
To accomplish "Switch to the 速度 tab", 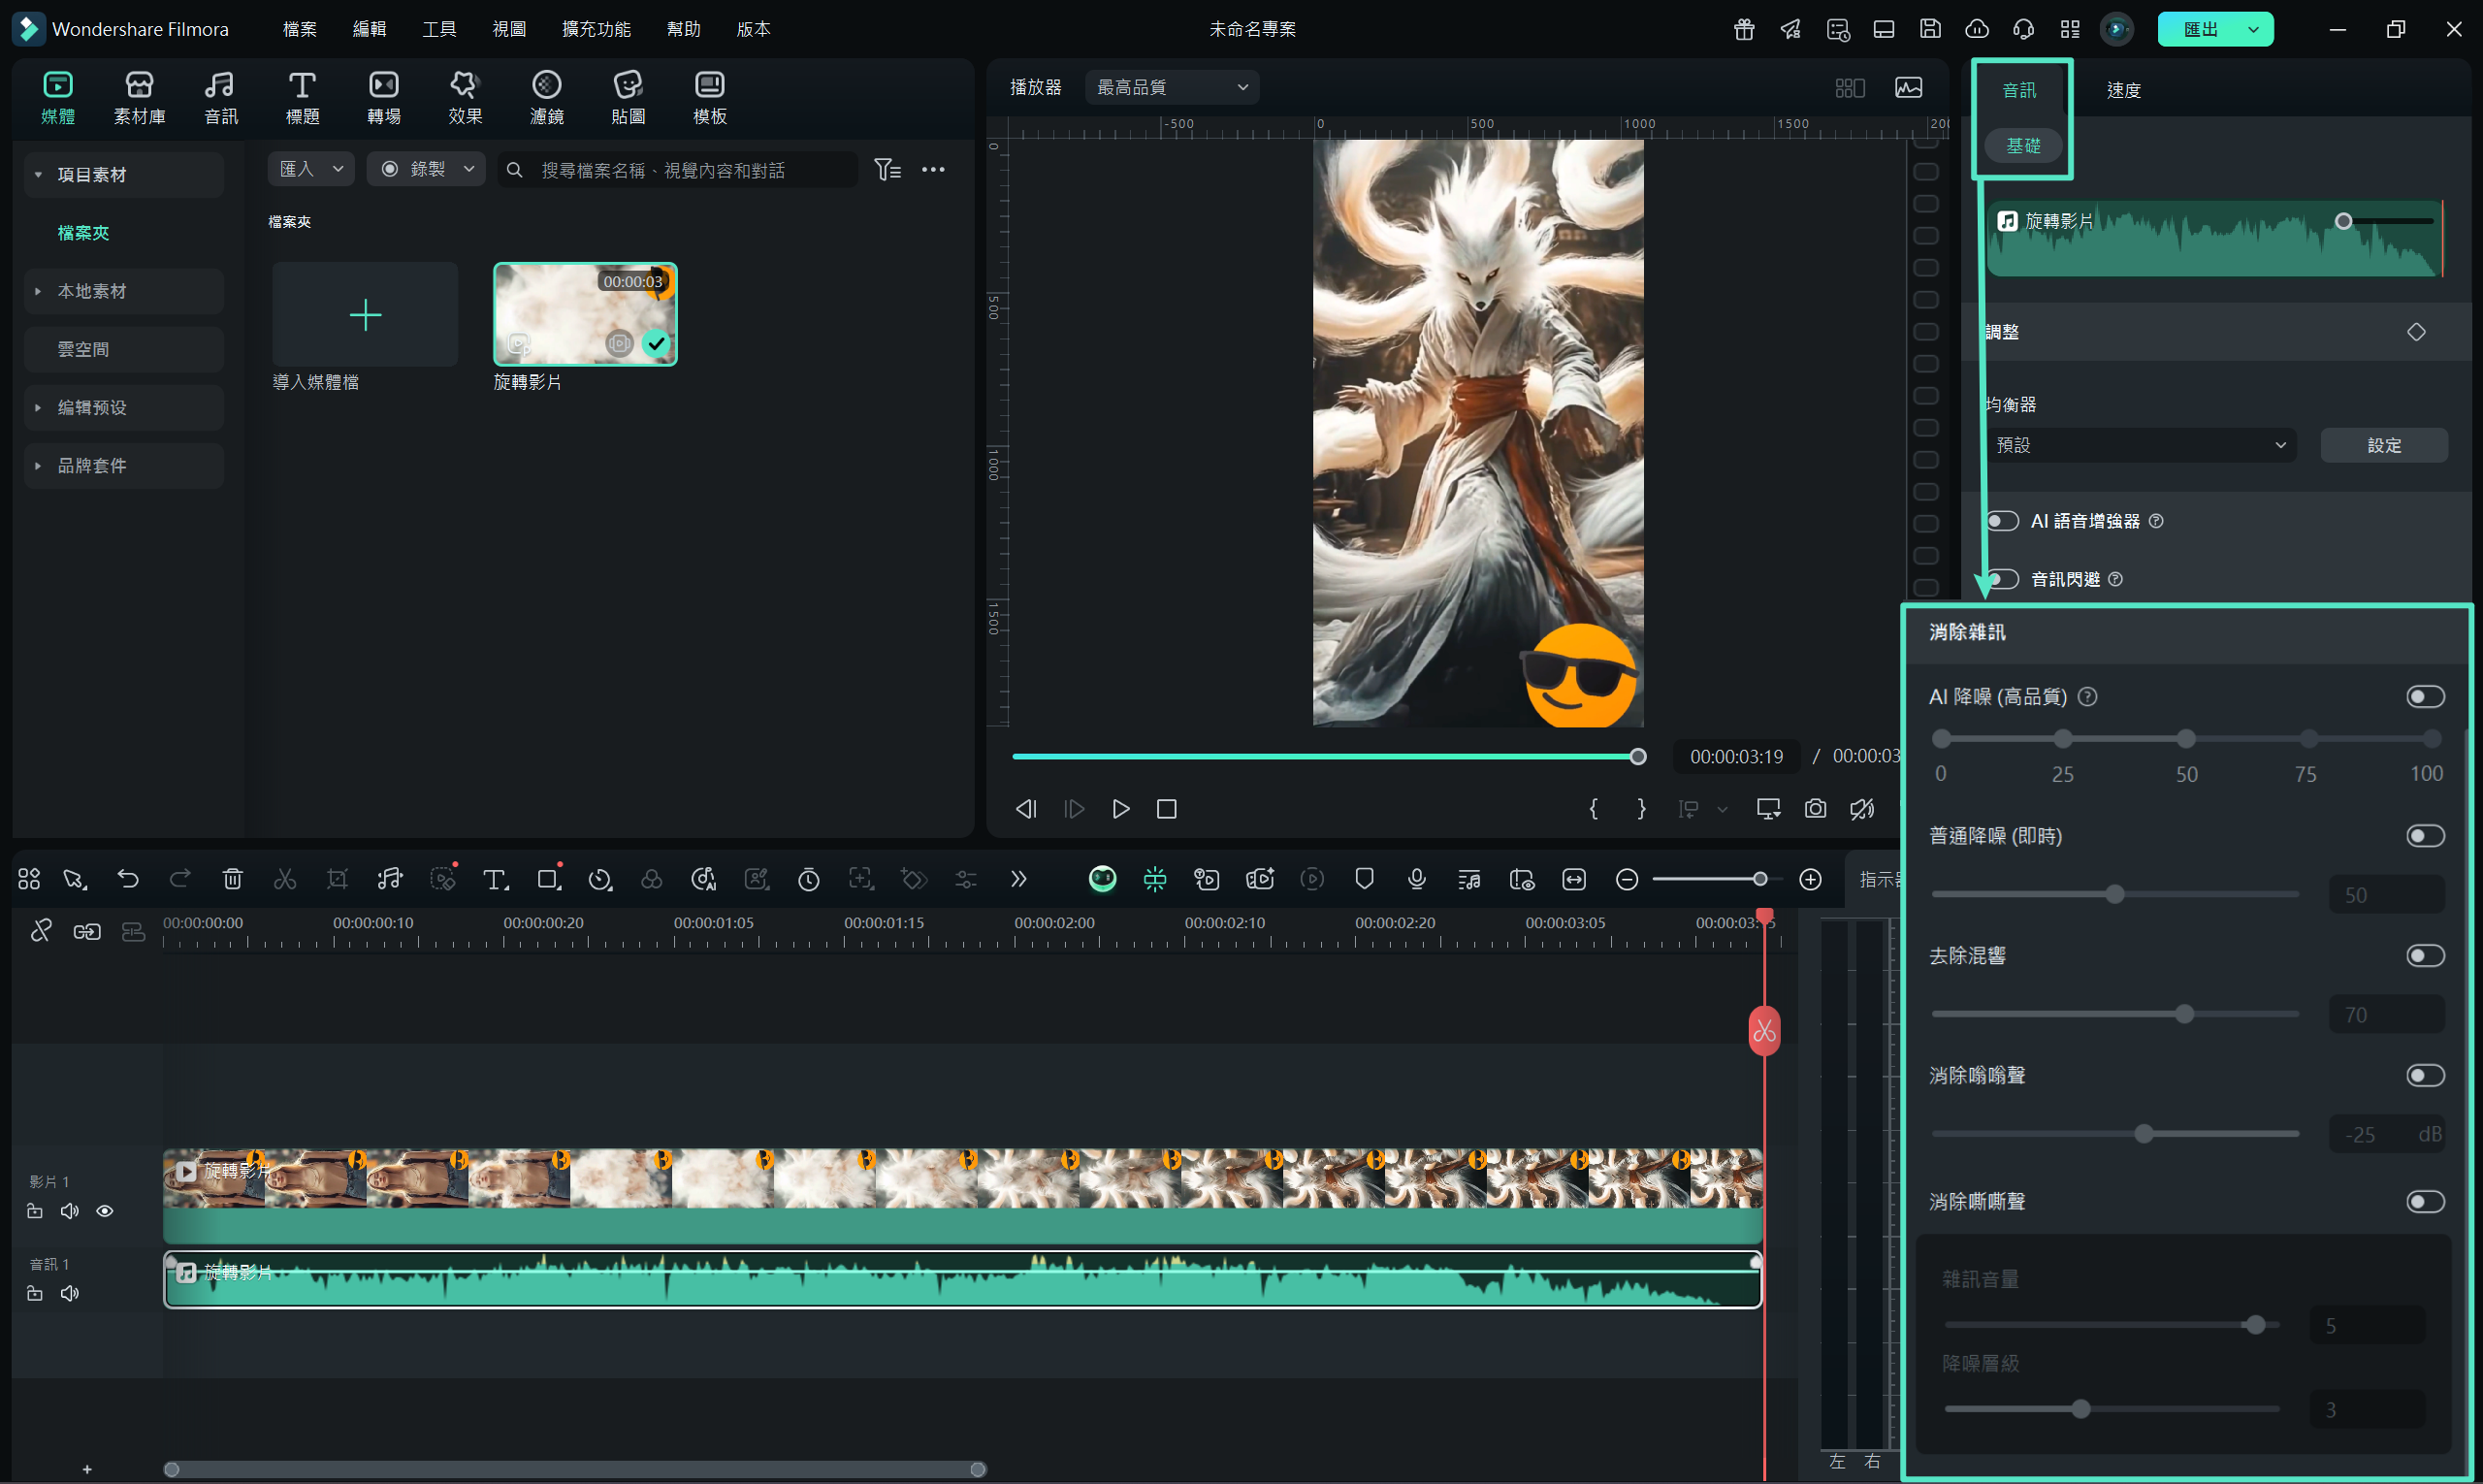I will [x=2123, y=90].
